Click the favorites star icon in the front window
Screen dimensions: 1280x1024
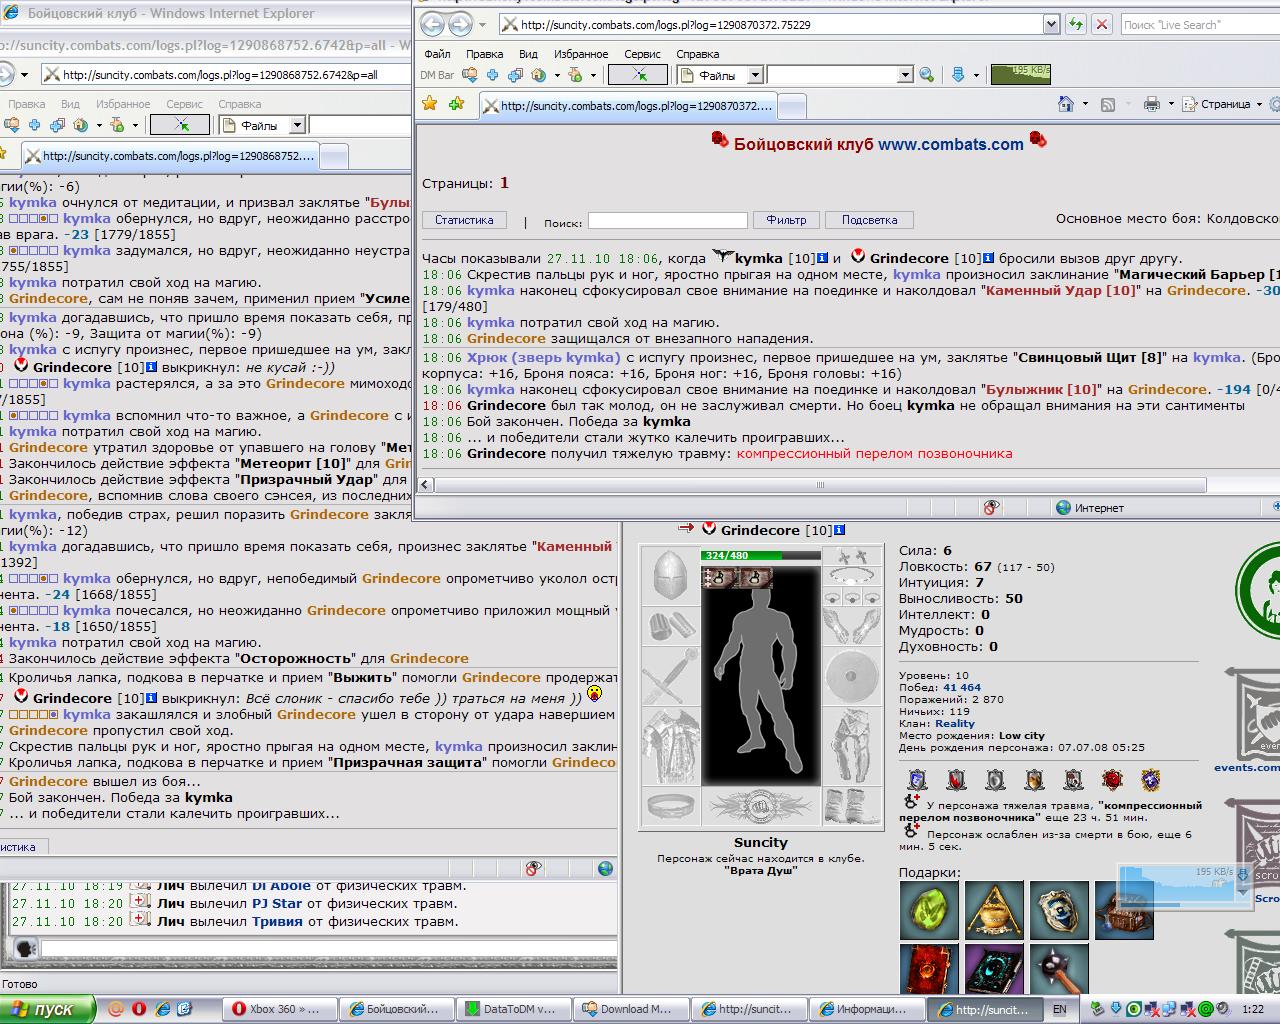click(430, 103)
